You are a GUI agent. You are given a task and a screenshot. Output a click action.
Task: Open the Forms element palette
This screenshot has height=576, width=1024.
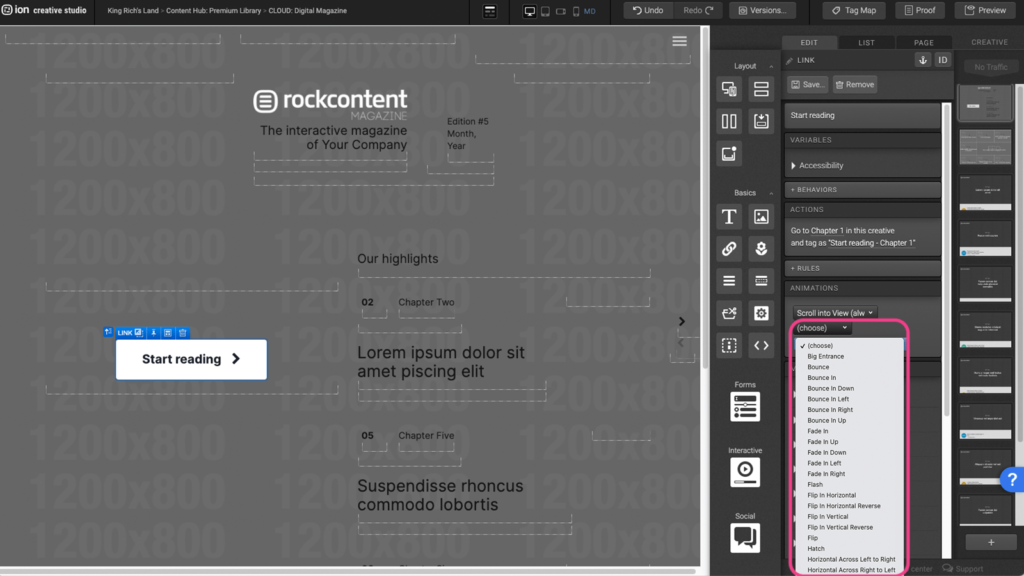click(x=745, y=407)
